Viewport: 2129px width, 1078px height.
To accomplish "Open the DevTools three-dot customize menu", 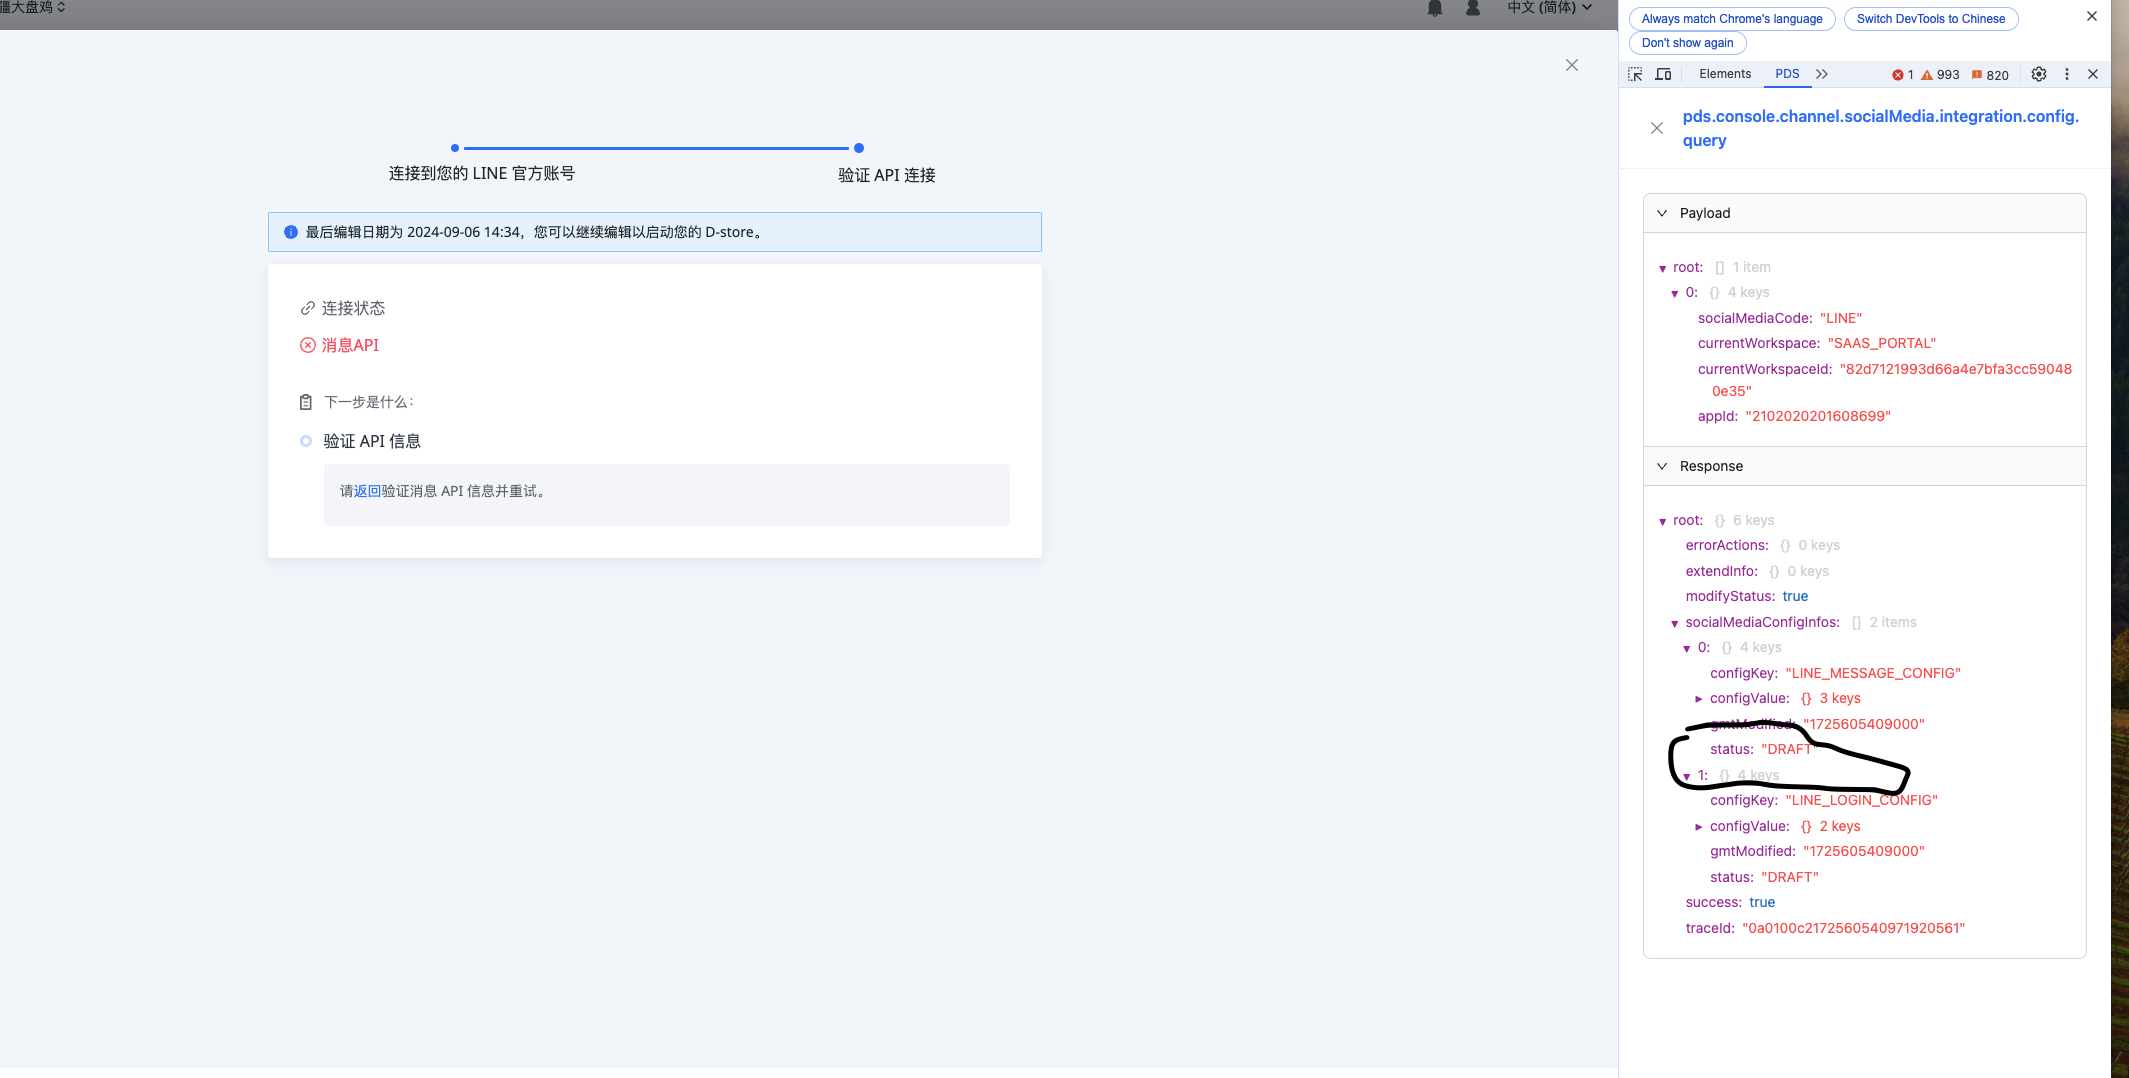I will [2065, 74].
